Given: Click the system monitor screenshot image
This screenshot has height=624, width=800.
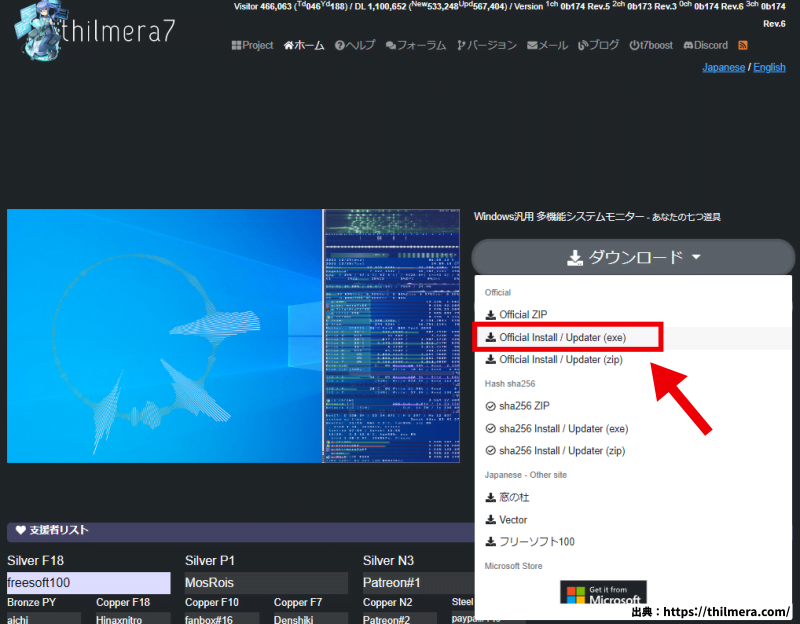Looking at the screenshot, I should coord(233,336).
